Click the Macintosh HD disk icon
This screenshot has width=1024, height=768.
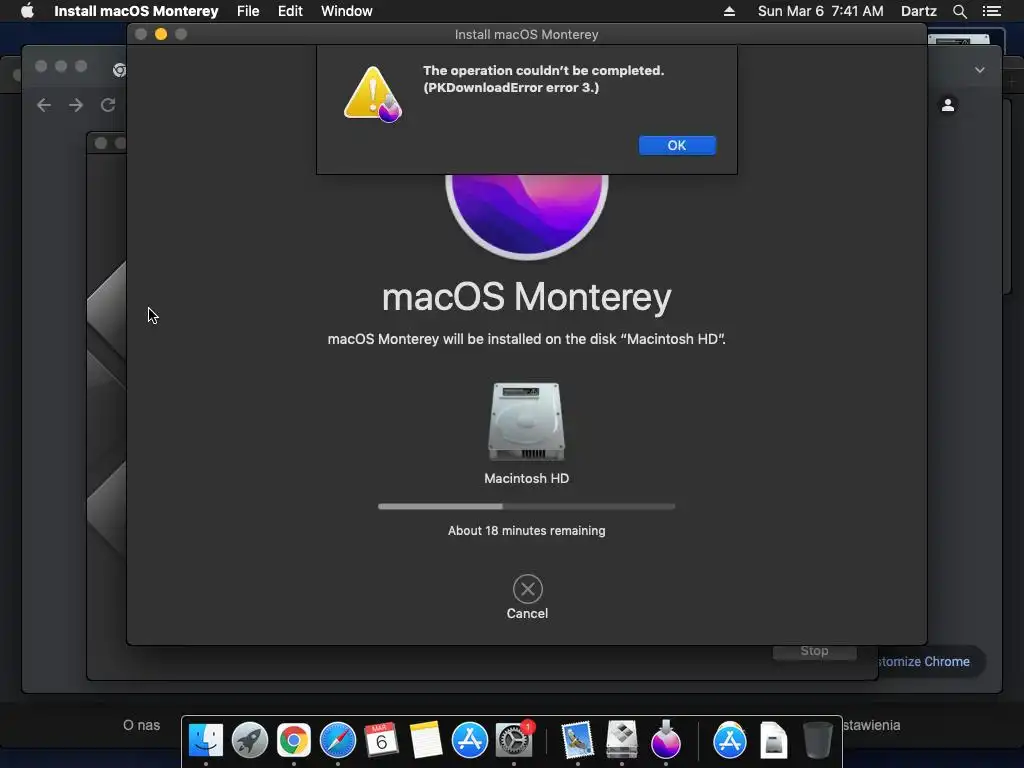526,422
